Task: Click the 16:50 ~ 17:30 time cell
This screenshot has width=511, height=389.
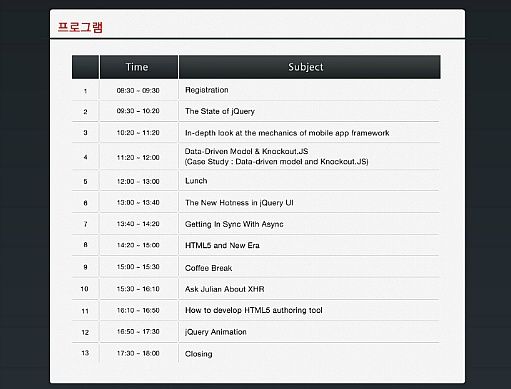Action: tap(138, 332)
